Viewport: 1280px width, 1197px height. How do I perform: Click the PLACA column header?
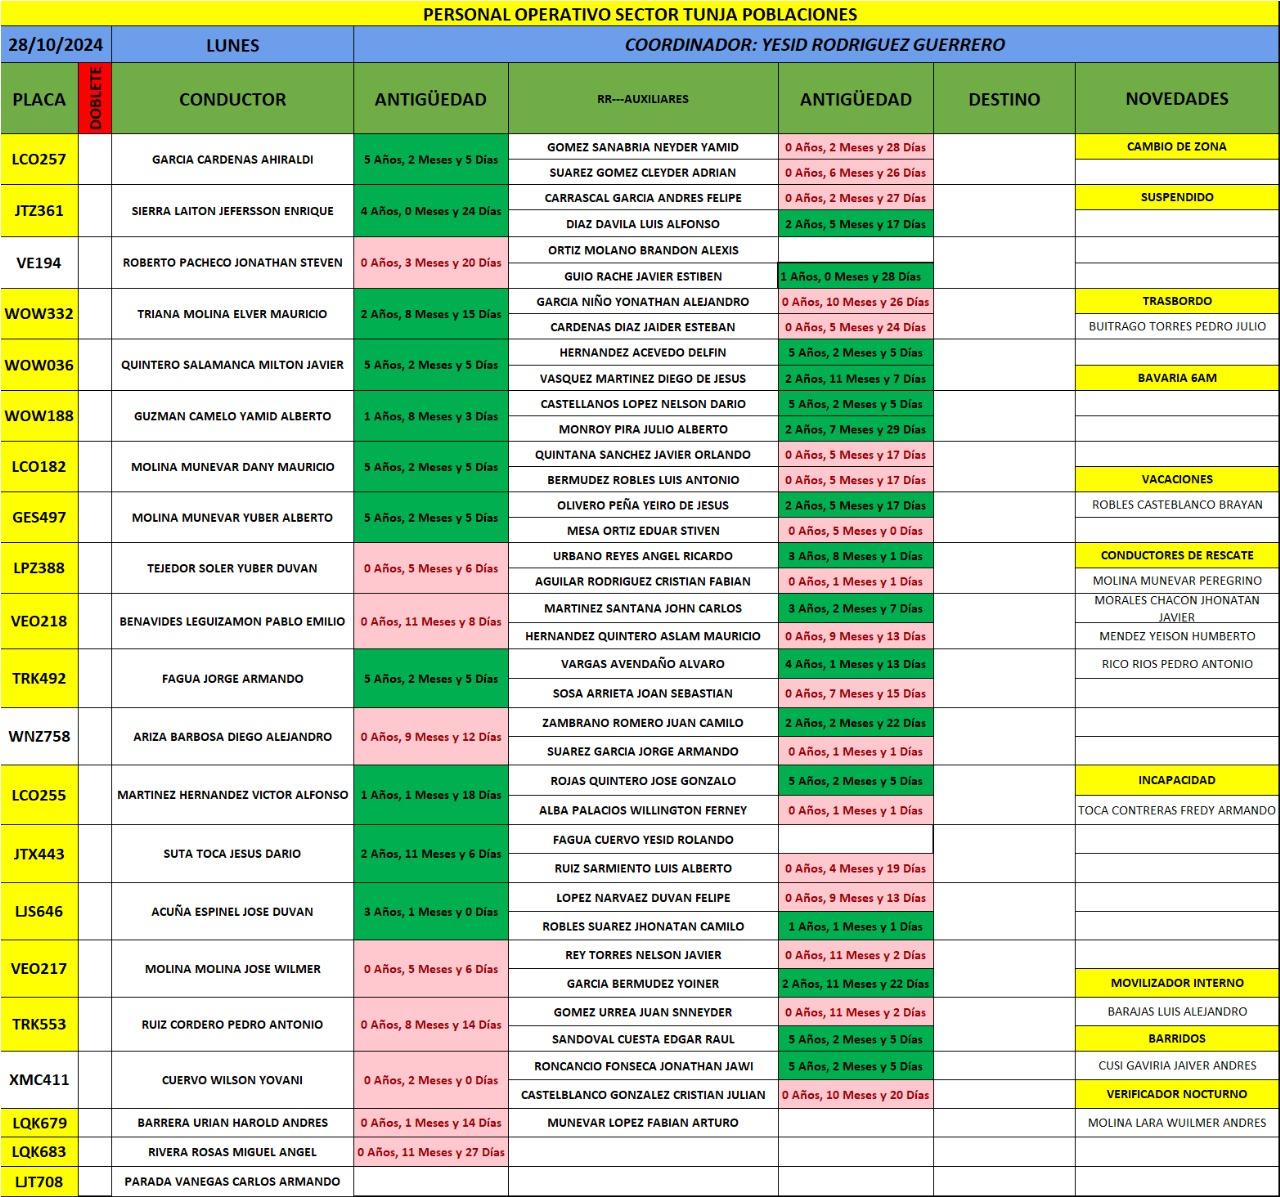coord(39,99)
